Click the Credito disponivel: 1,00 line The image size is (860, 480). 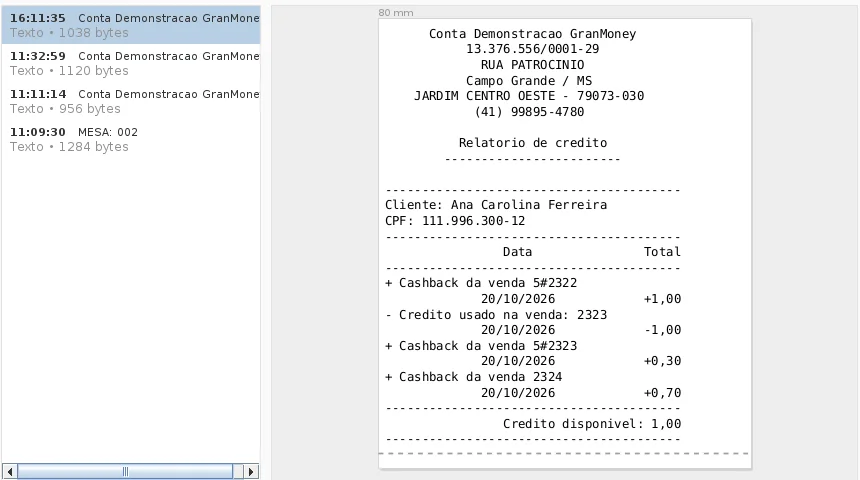592,424
